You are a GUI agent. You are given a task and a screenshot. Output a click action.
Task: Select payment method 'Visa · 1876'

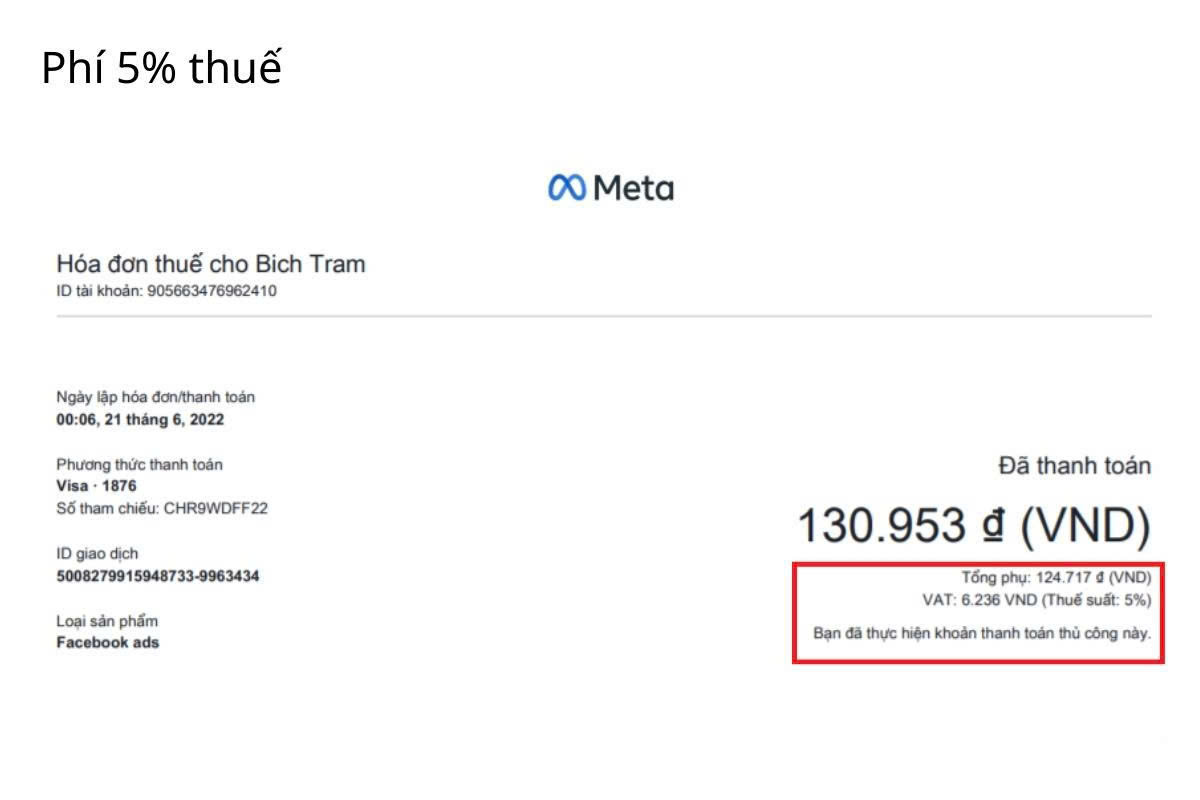coord(96,486)
